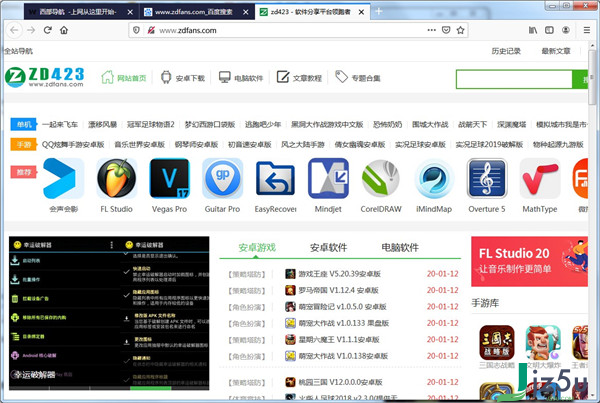Open the FL Studio 20 banner

click(x=530, y=261)
